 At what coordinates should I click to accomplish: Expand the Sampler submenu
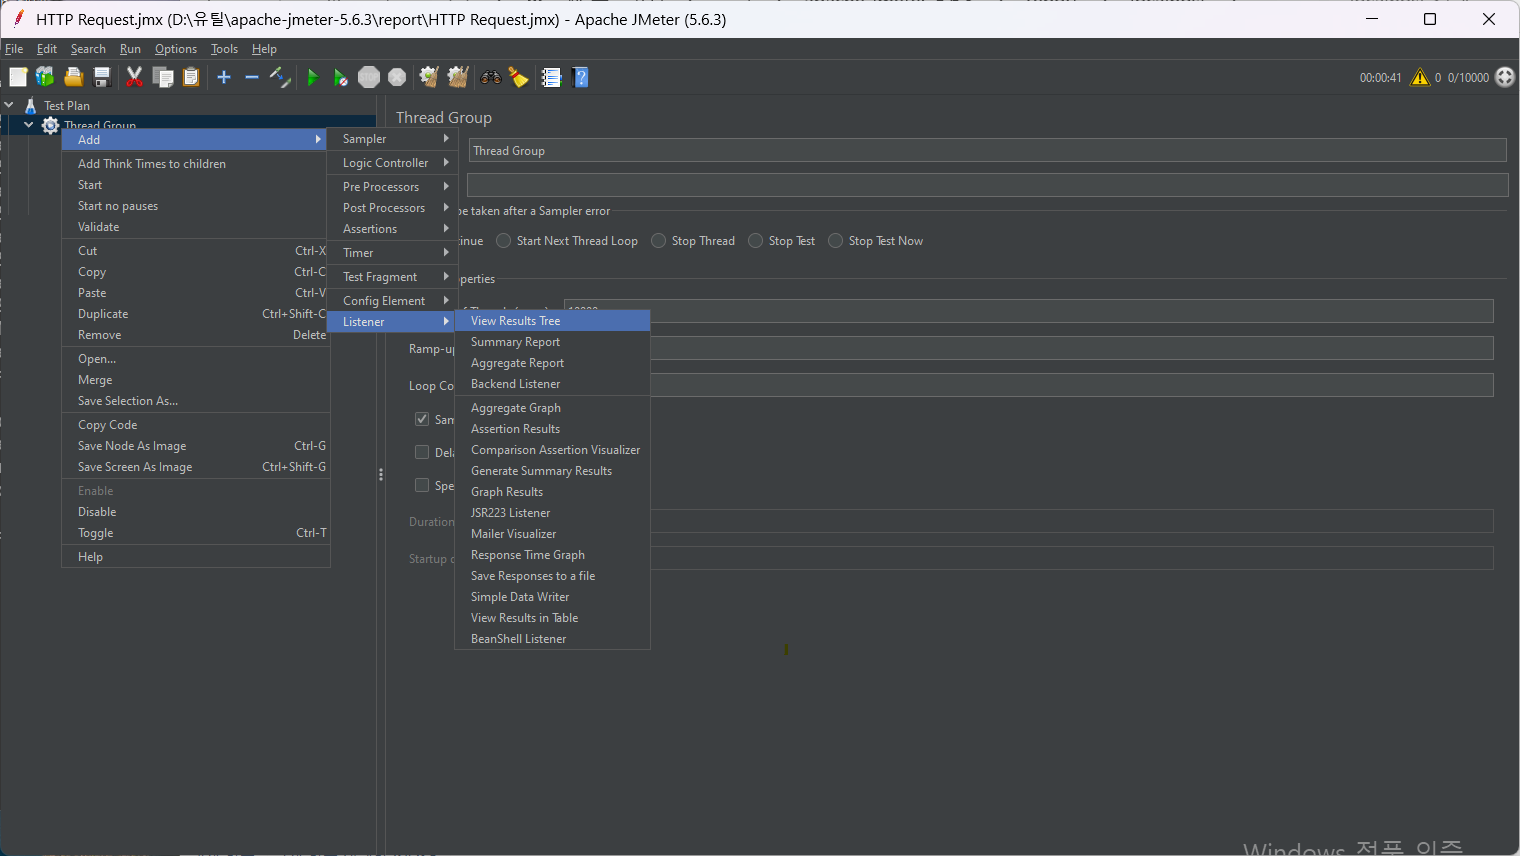pos(391,139)
